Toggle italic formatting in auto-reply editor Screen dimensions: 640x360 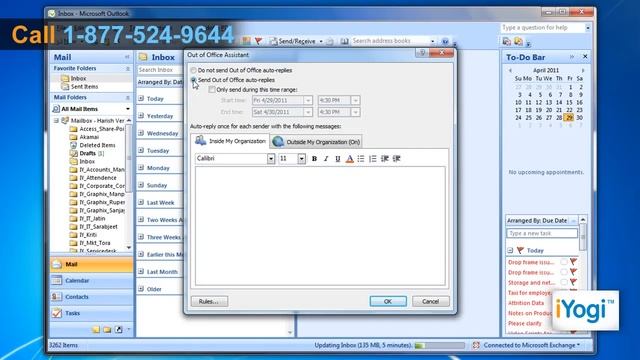pyautogui.click(x=326, y=159)
